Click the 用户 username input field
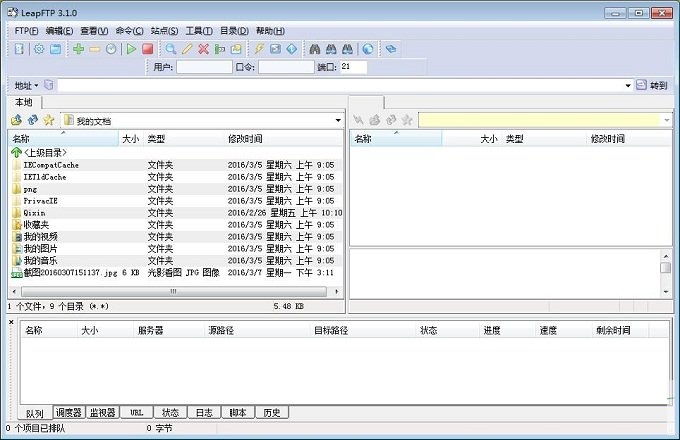This screenshot has height=440, width=680. [x=204, y=67]
